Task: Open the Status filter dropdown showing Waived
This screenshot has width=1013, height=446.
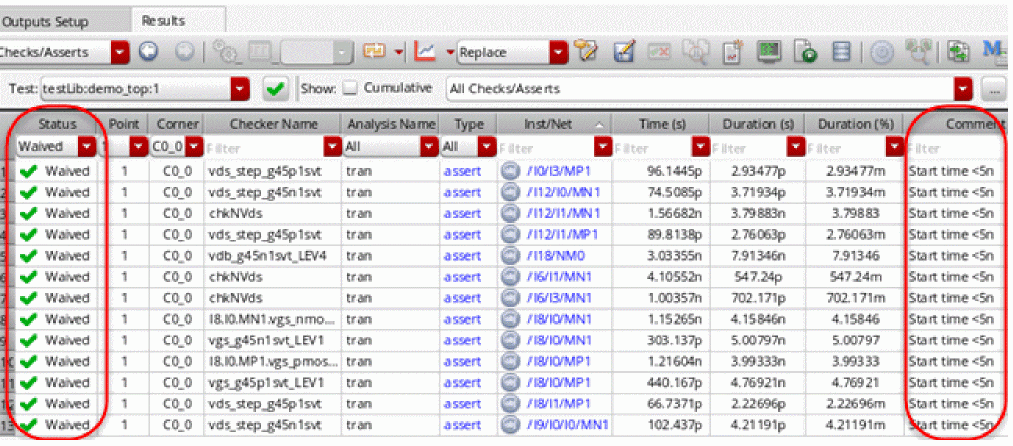Action: coord(88,147)
